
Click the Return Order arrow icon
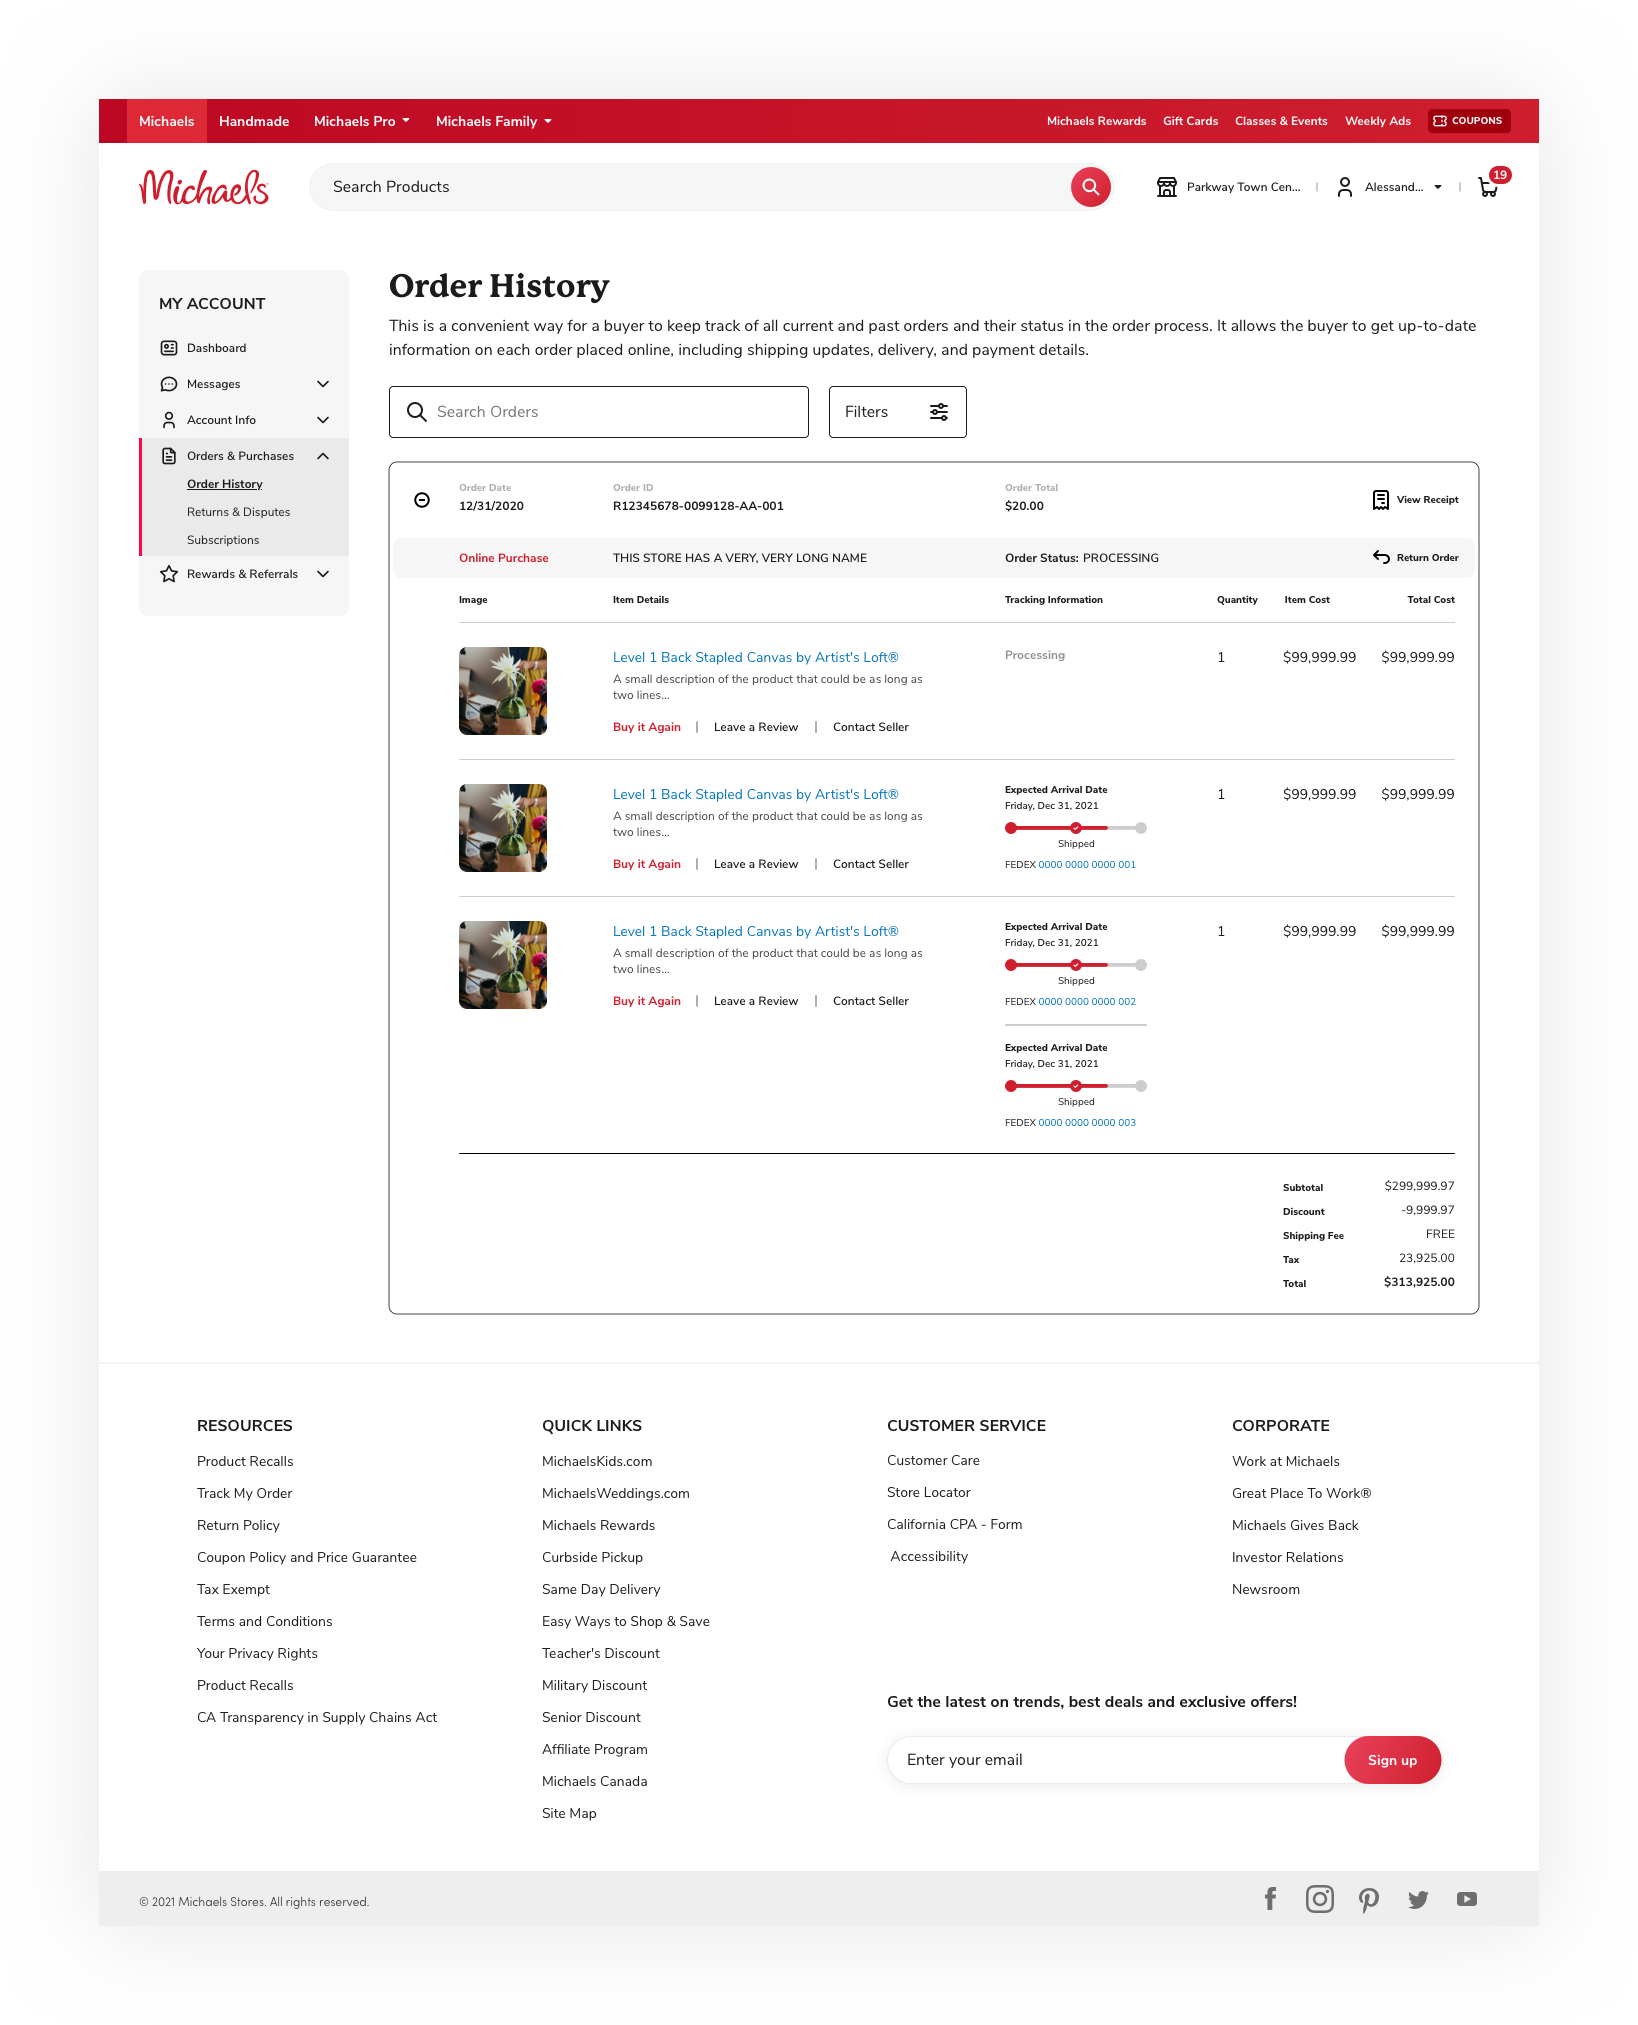click(1381, 557)
